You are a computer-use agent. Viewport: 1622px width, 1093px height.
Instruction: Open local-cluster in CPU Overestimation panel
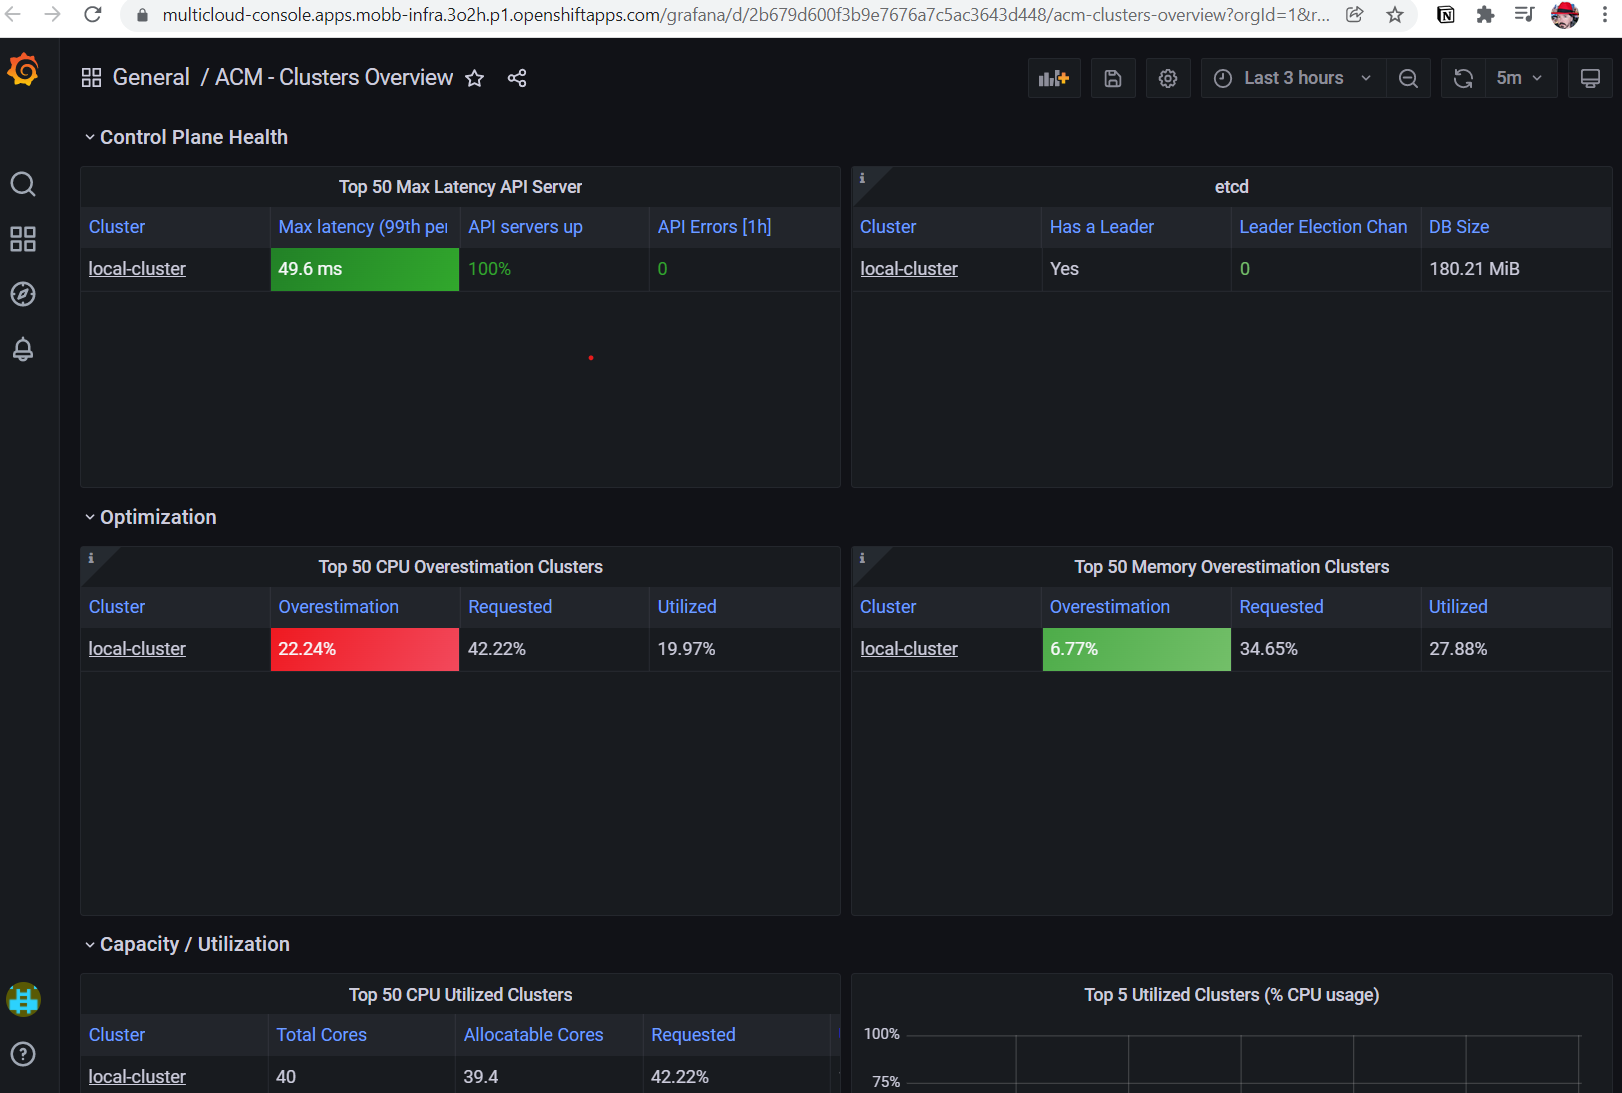(x=137, y=648)
